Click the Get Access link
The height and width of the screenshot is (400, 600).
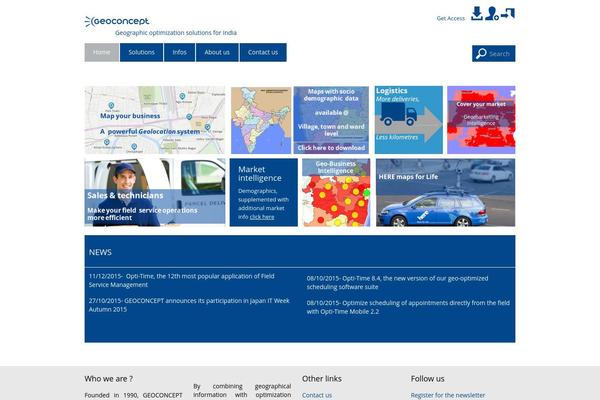click(450, 18)
